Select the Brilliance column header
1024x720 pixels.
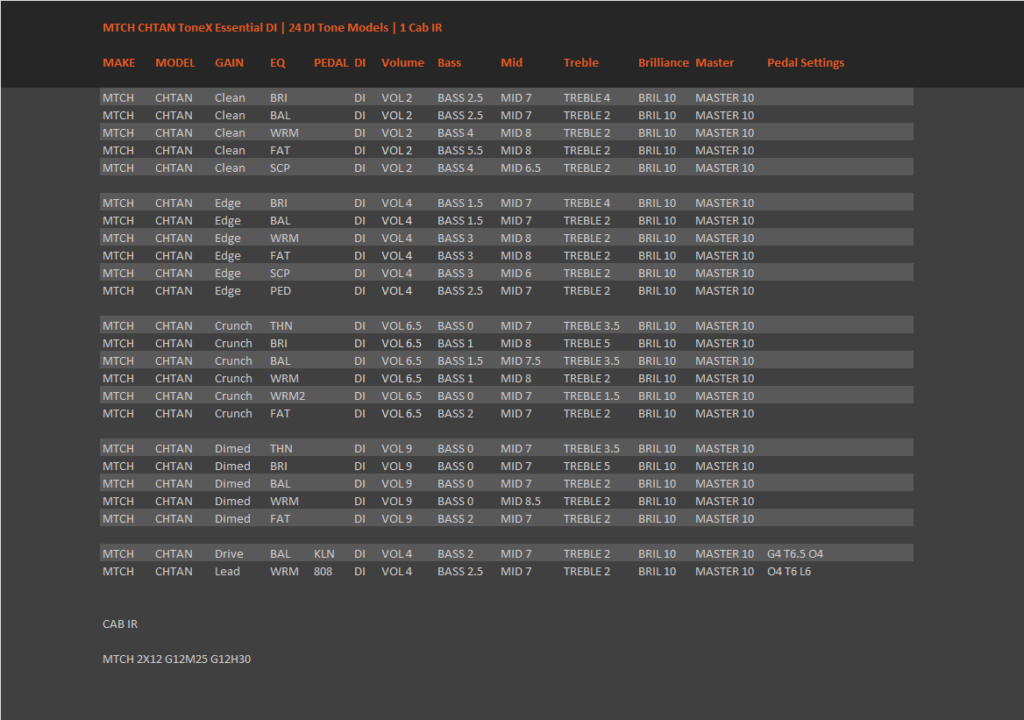click(x=664, y=63)
